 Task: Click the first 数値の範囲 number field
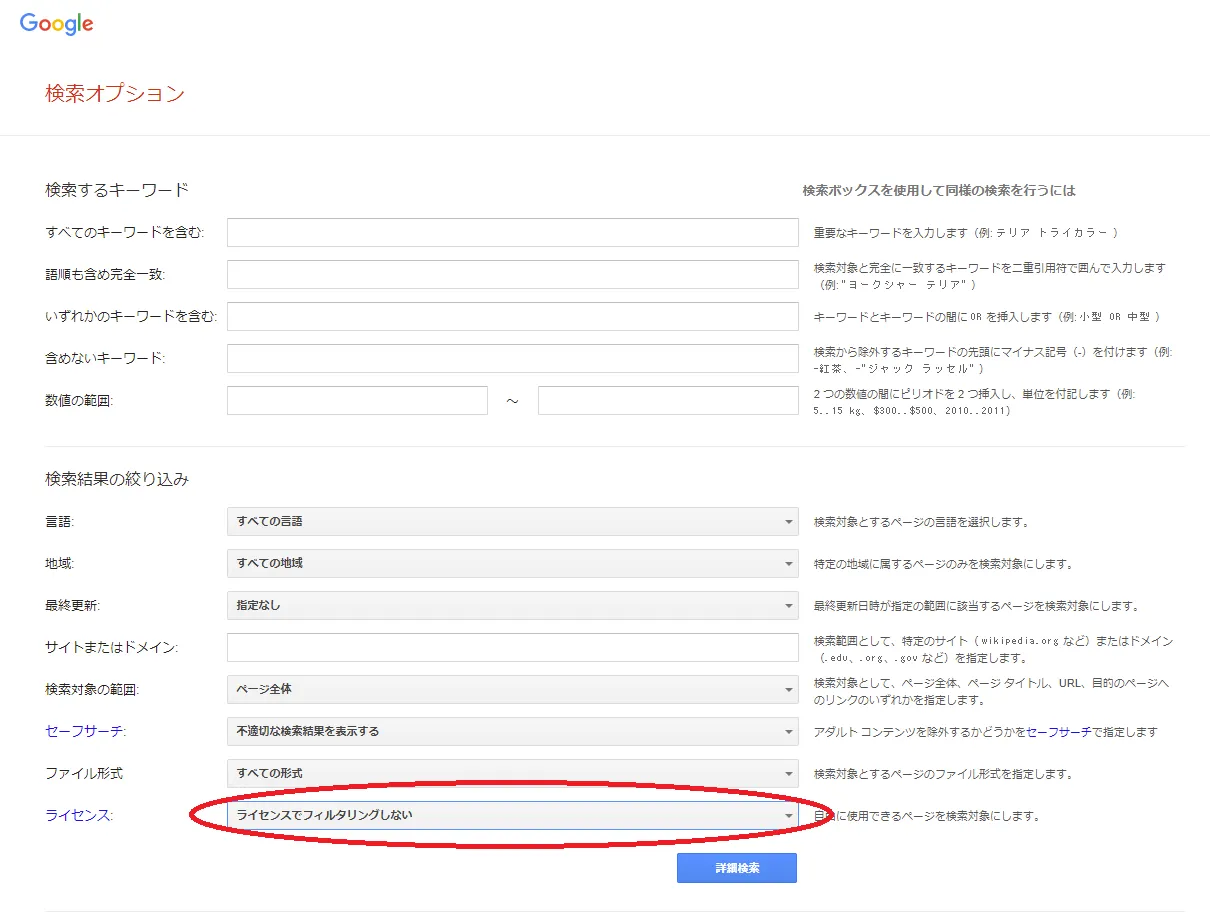pos(357,400)
